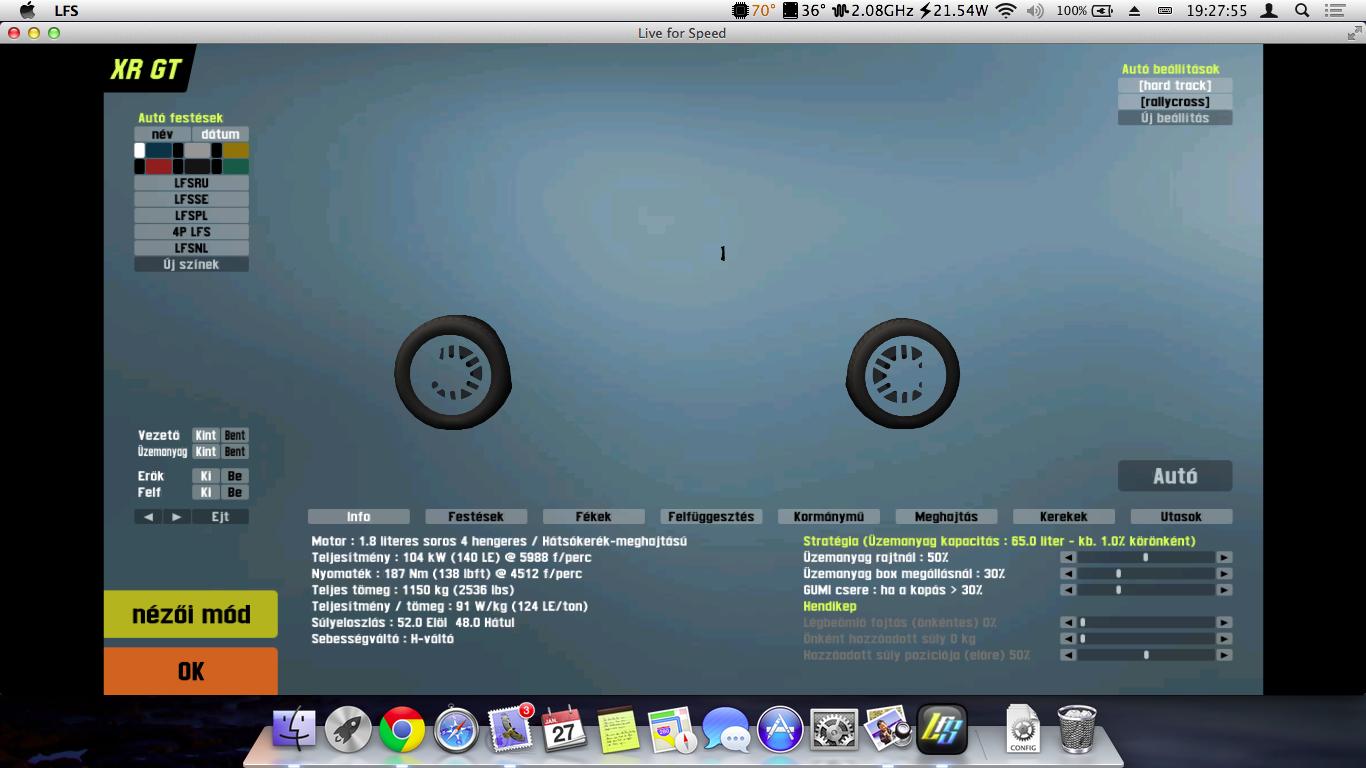
Task: Turn Felf off with Ki
Action: 206,493
